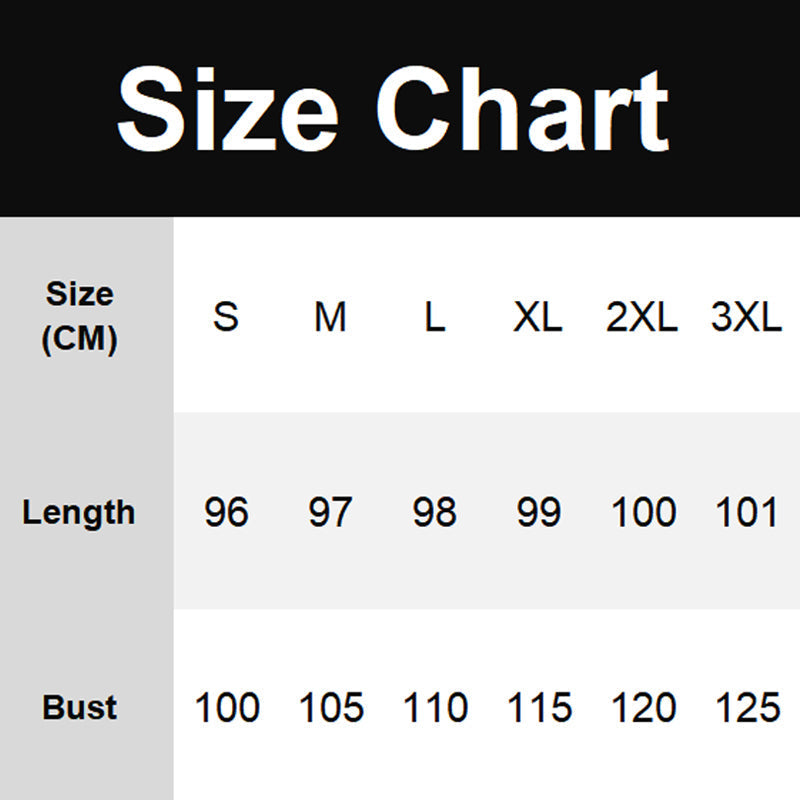Select length value 97 for size M
Image resolution: width=800 pixels, height=800 pixels.
pos(330,512)
